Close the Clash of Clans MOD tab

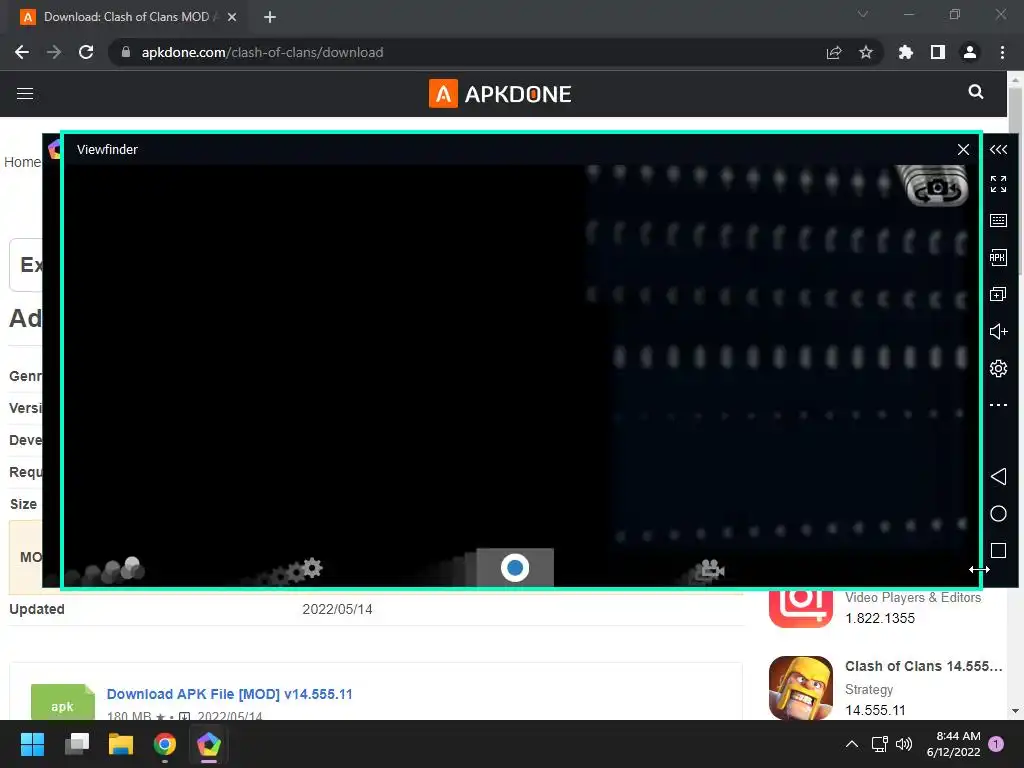tap(232, 18)
